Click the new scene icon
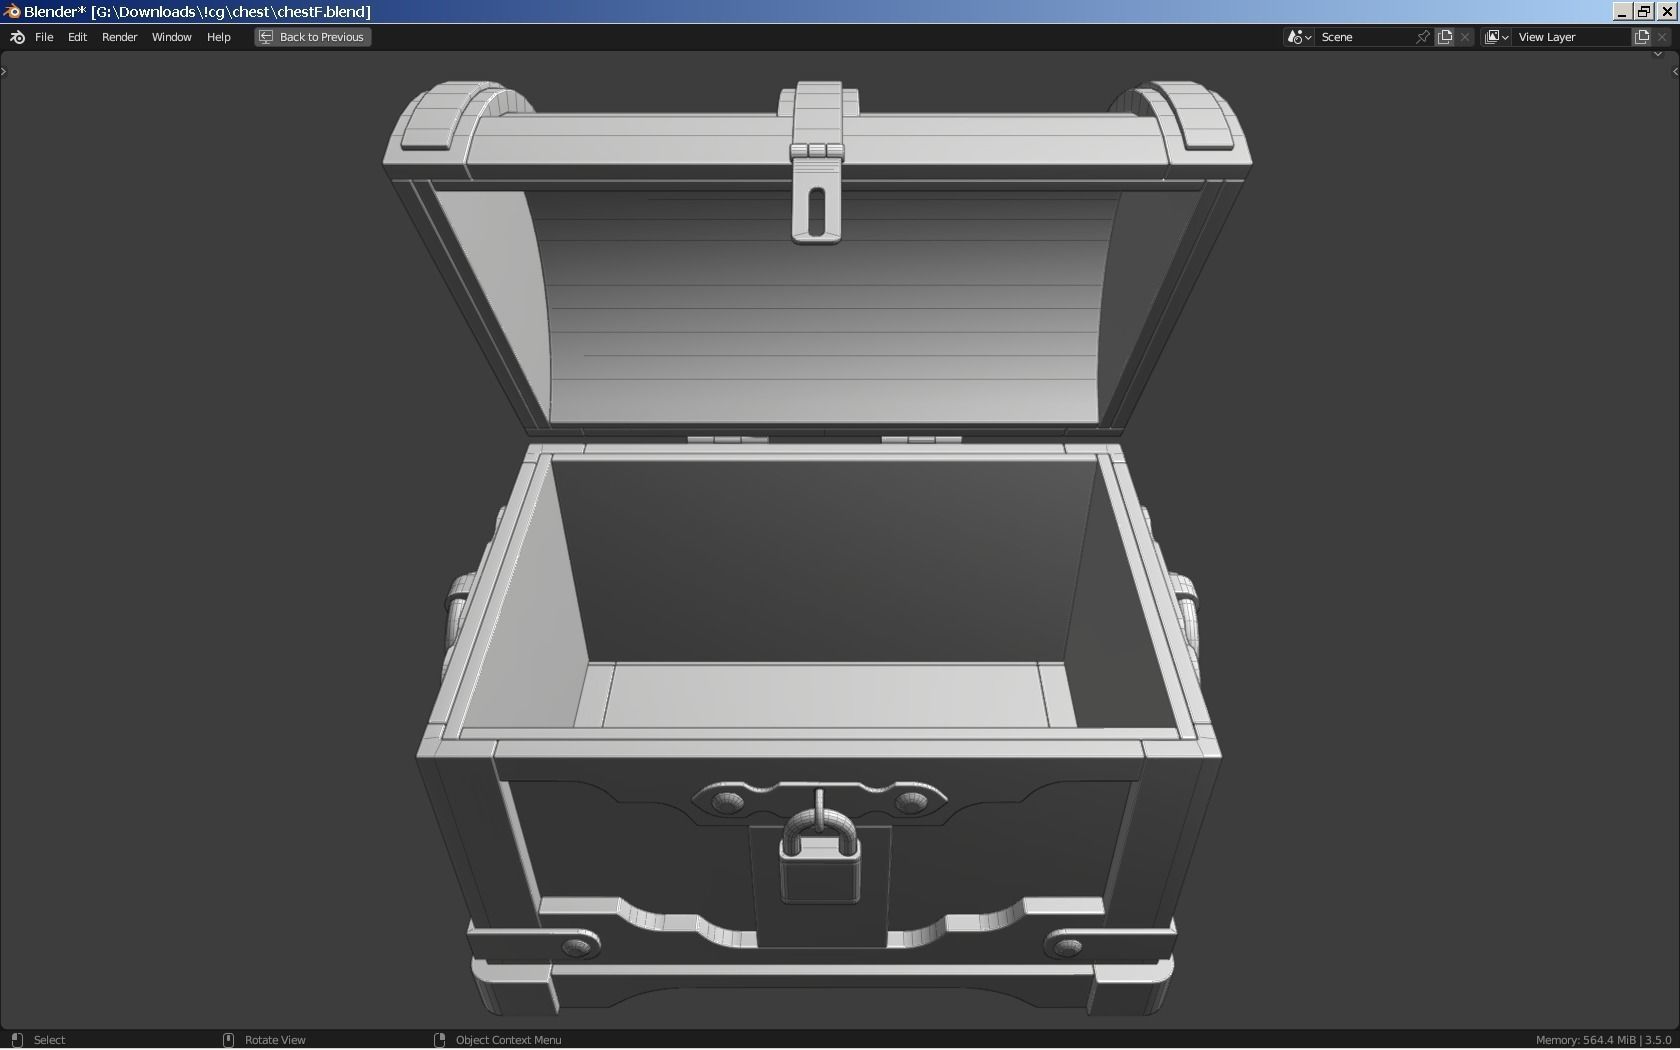Image resolution: width=1680 pixels, height=1050 pixels. (1445, 37)
